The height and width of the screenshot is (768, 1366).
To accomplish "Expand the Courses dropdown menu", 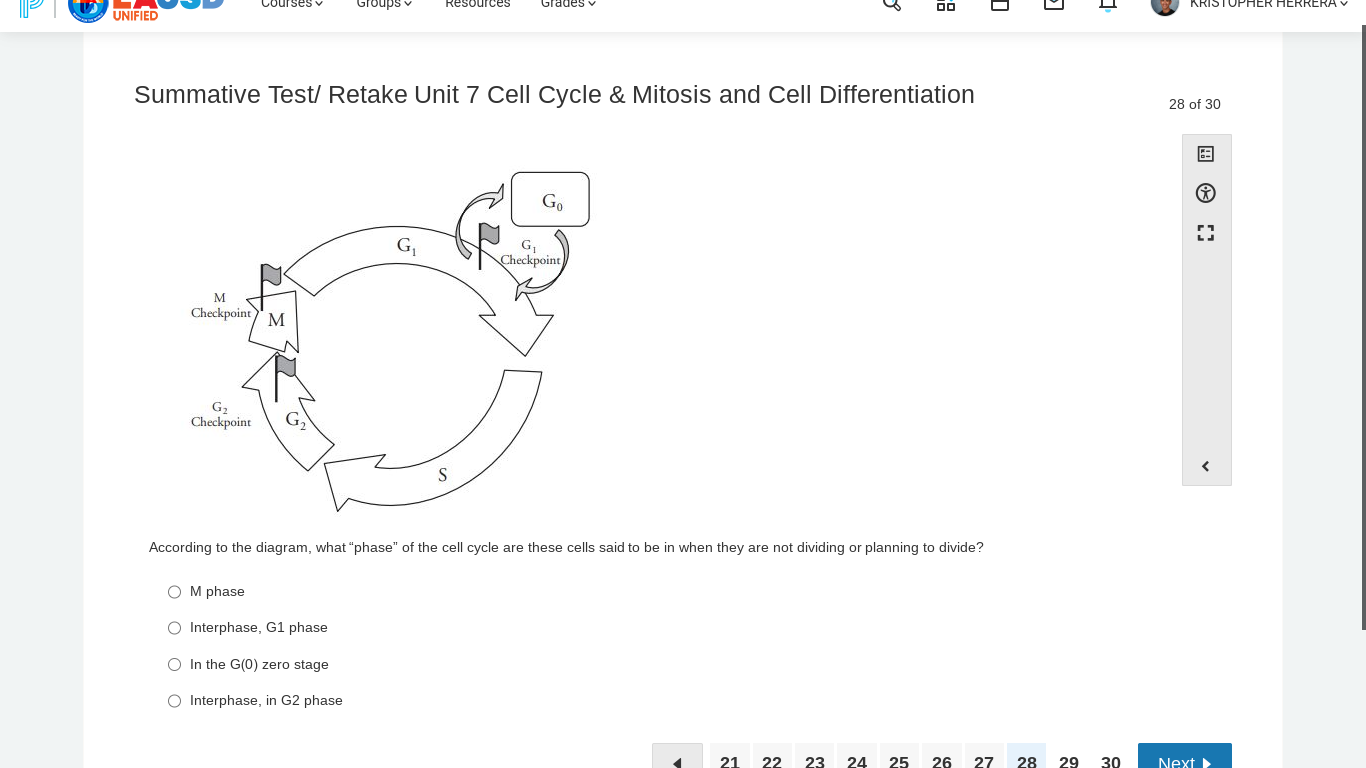I will click(x=292, y=4).
